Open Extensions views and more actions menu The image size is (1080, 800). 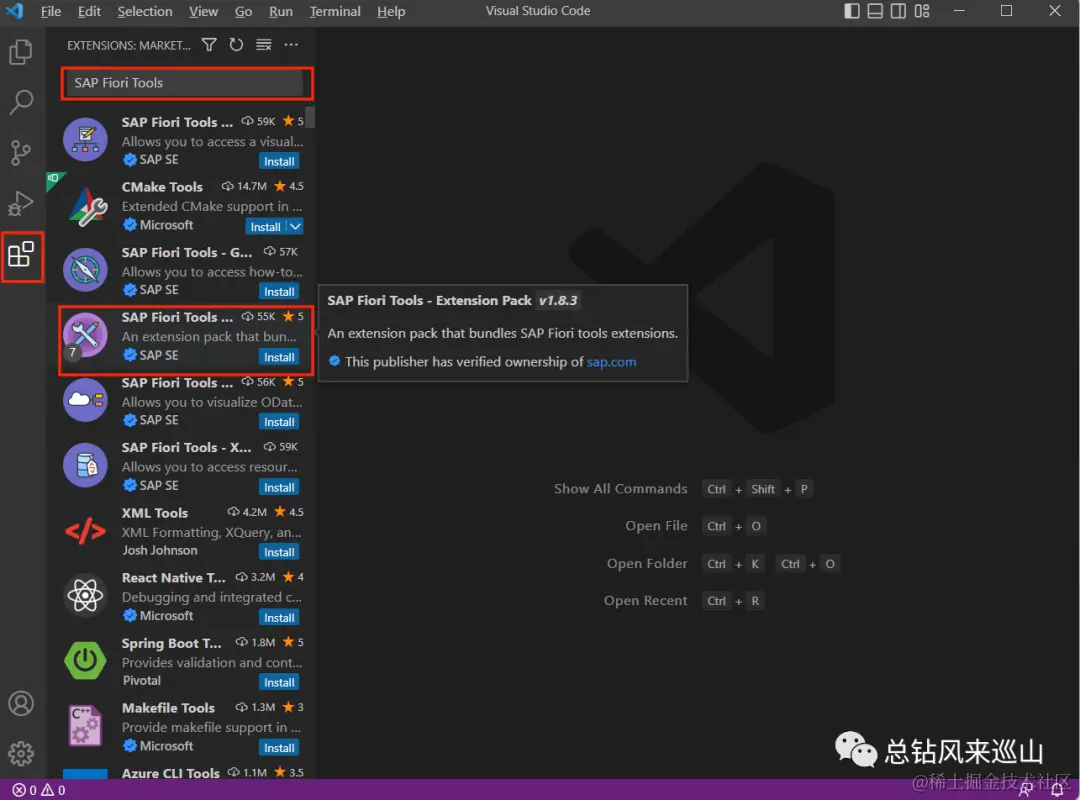pos(291,45)
